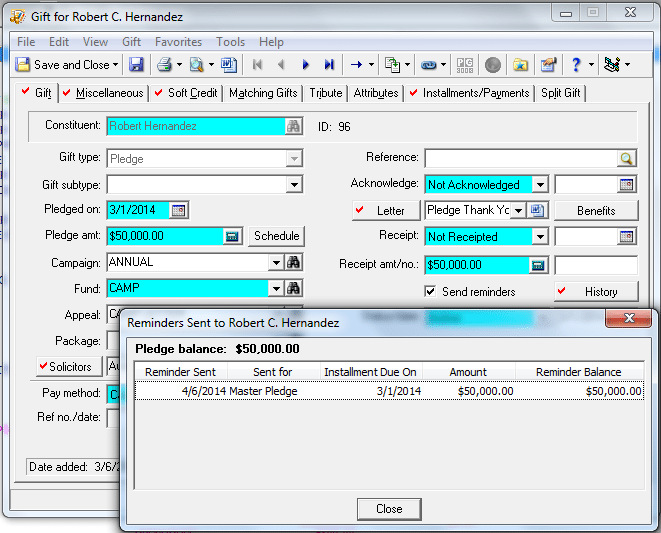Image resolution: width=661 pixels, height=533 pixels.
Task: Switch to the Miscellaneous tab
Action: pyautogui.click(x=103, y=93)
